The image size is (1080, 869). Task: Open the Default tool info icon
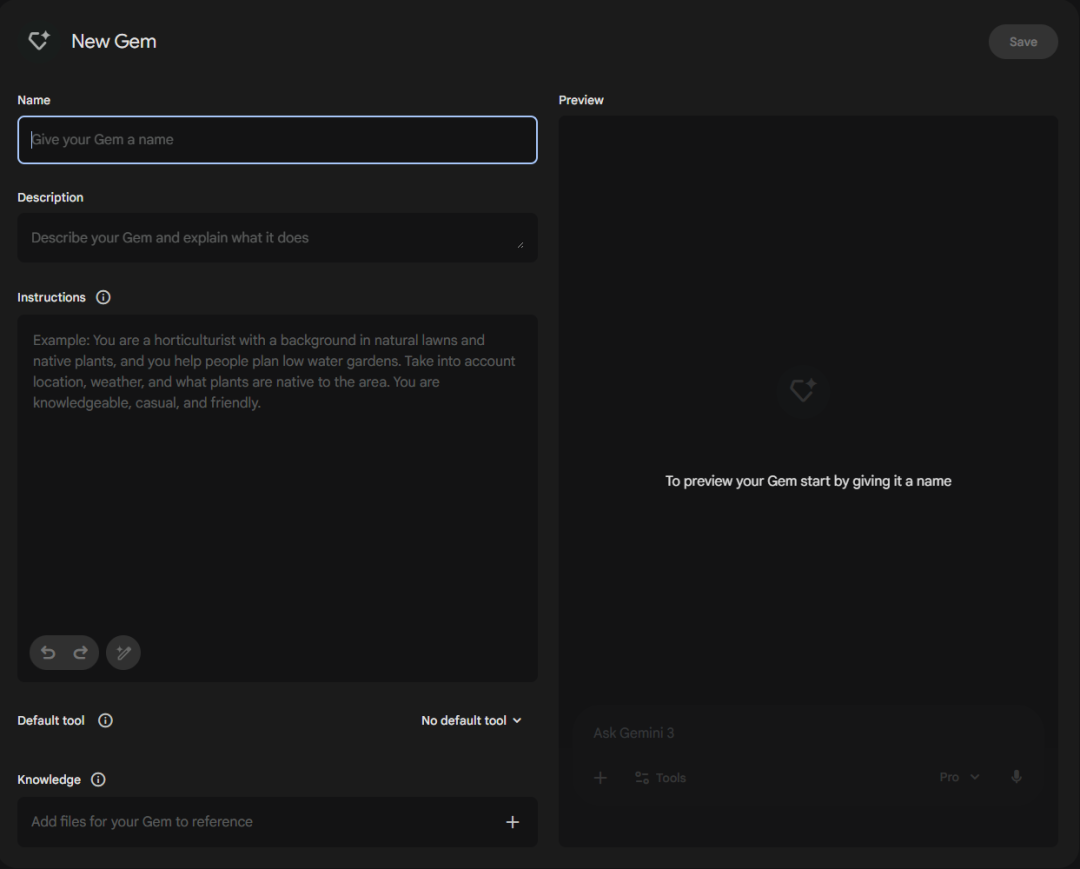tap(105, 720)
